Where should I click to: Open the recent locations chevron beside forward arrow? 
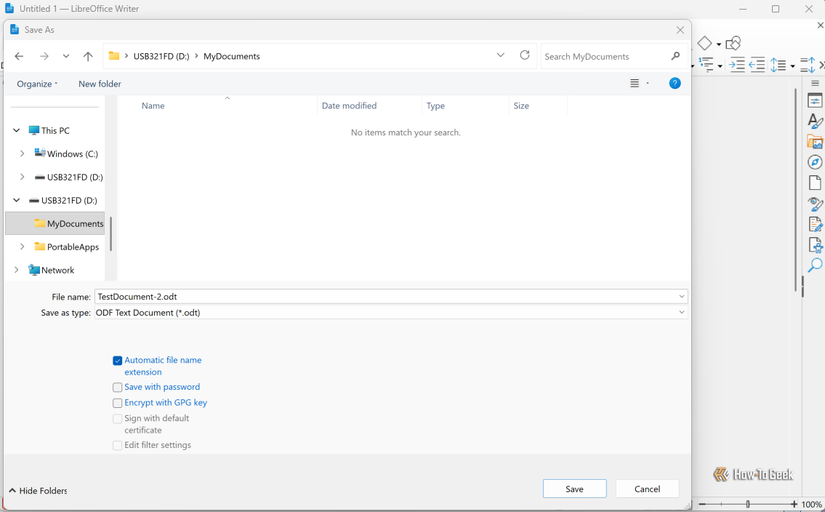(x=66, y=56)
